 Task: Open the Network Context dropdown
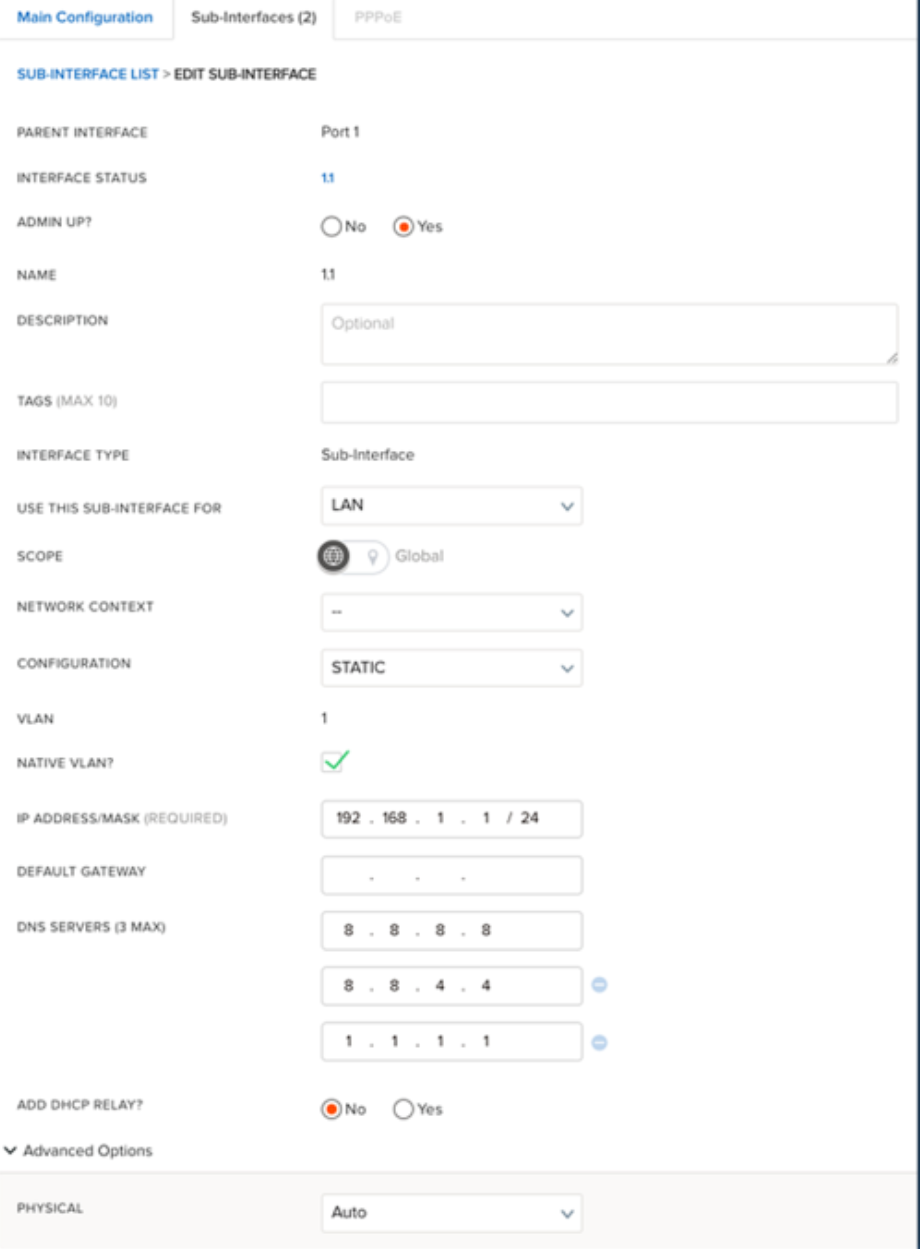click(x=451, y=612)
